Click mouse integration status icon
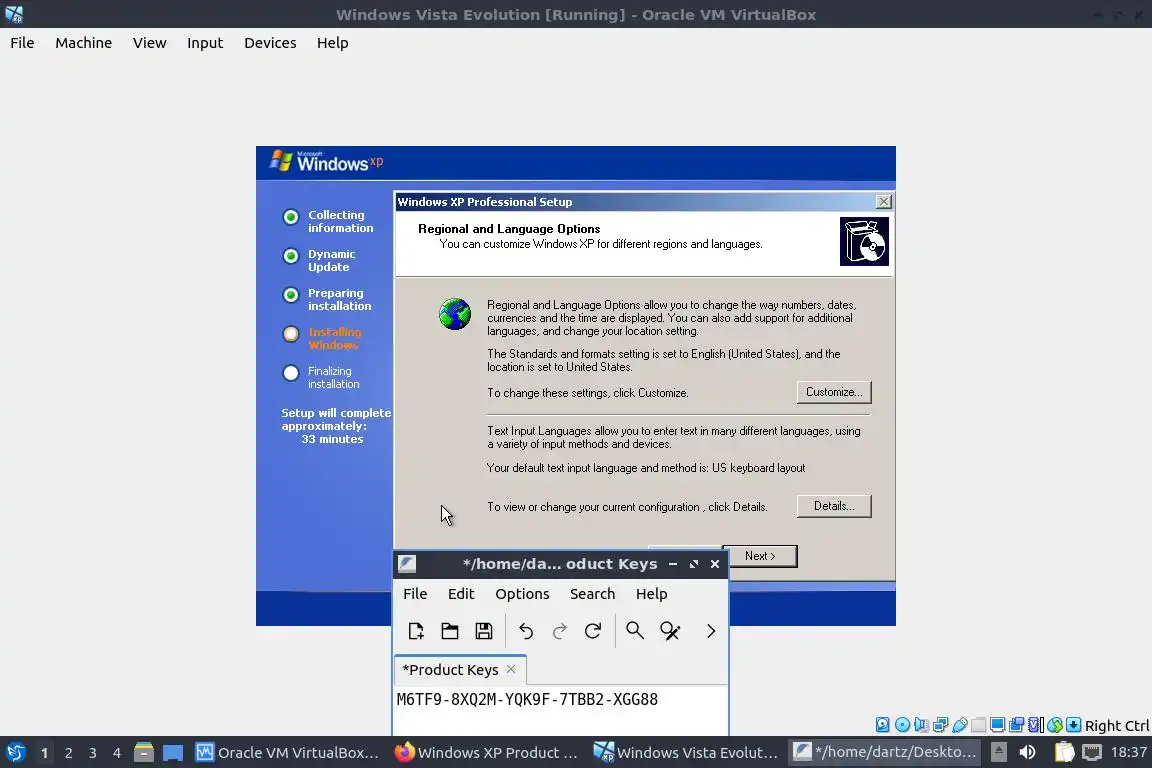Viewport: 1152px width, 768px height. [x=1055, y=725]
